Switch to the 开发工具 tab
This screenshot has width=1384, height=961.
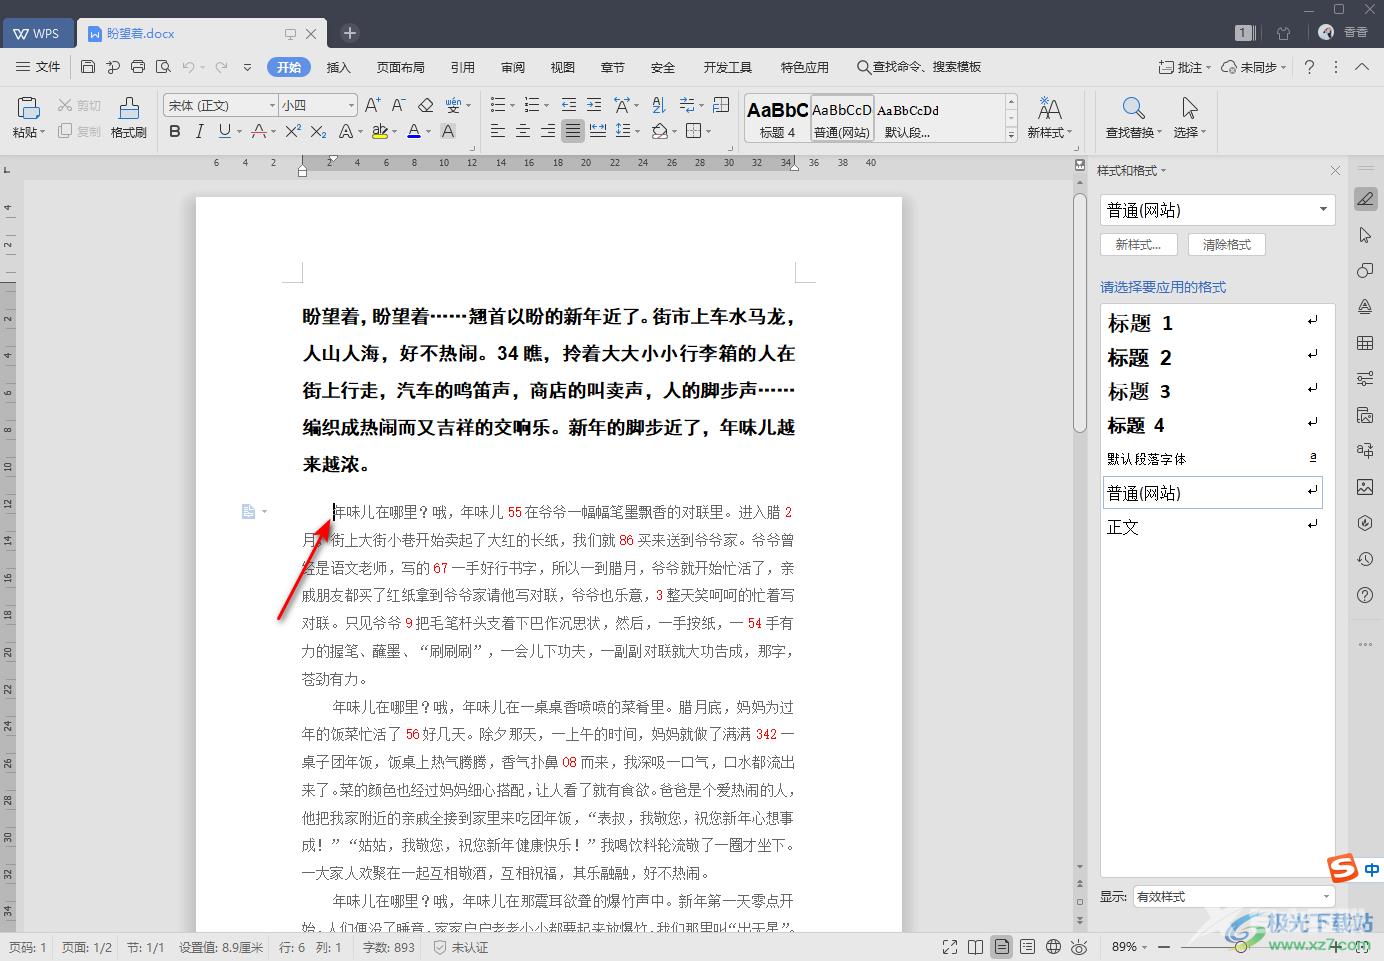pos(728,67)
